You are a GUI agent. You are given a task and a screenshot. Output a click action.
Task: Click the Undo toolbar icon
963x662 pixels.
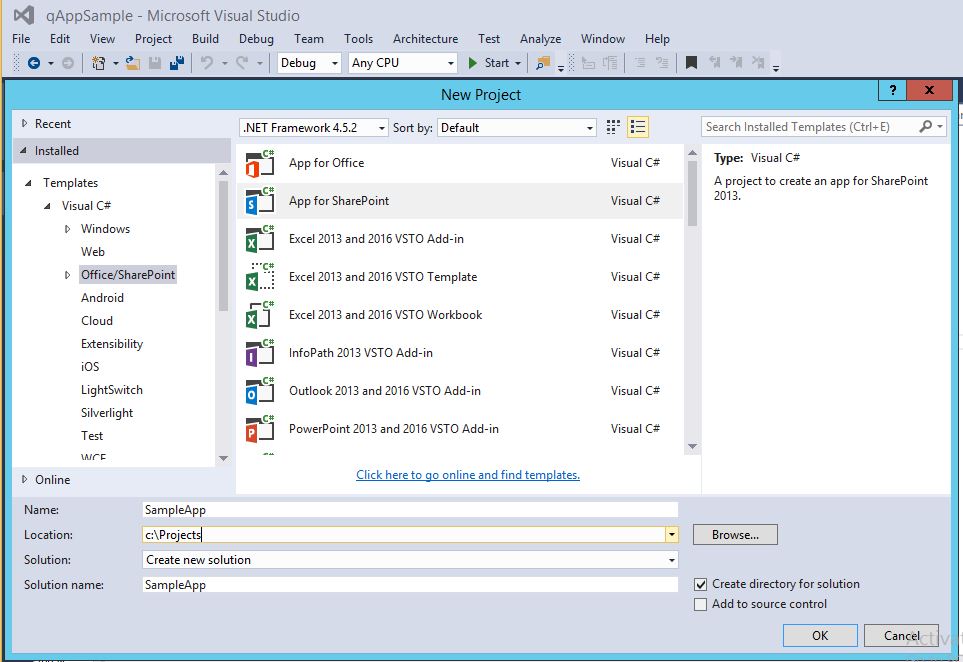coord(208,63)
